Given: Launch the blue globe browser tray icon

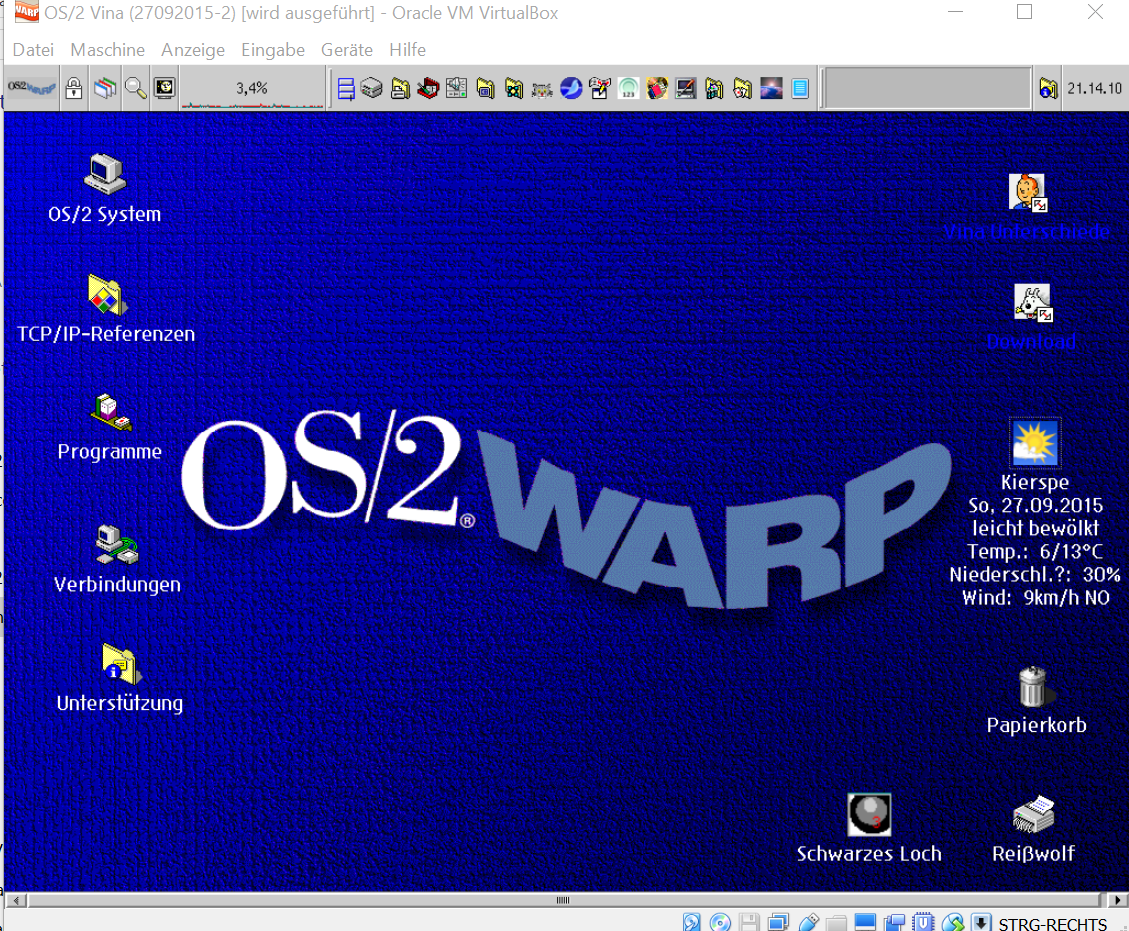Looking at the screenshot, I should point(571,89).
